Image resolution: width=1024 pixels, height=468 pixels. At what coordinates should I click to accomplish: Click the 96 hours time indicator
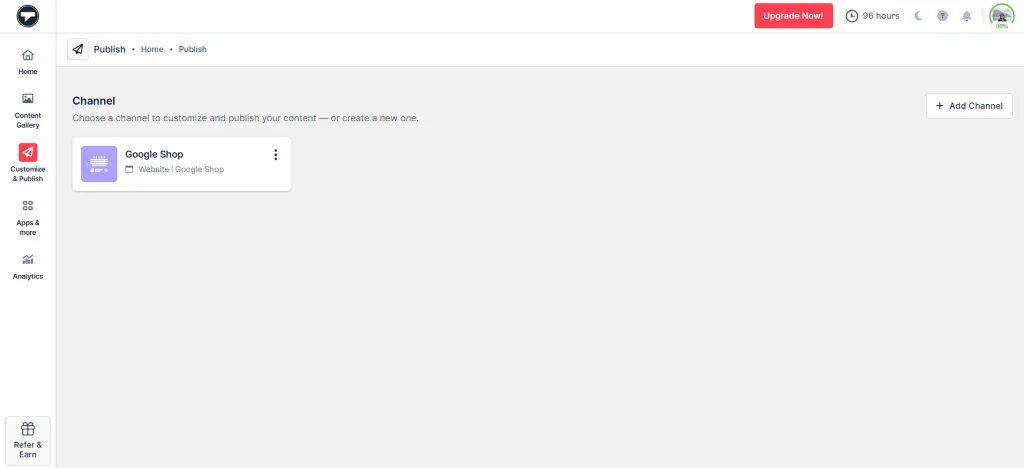pyautogui.click(x=872, y=16)
